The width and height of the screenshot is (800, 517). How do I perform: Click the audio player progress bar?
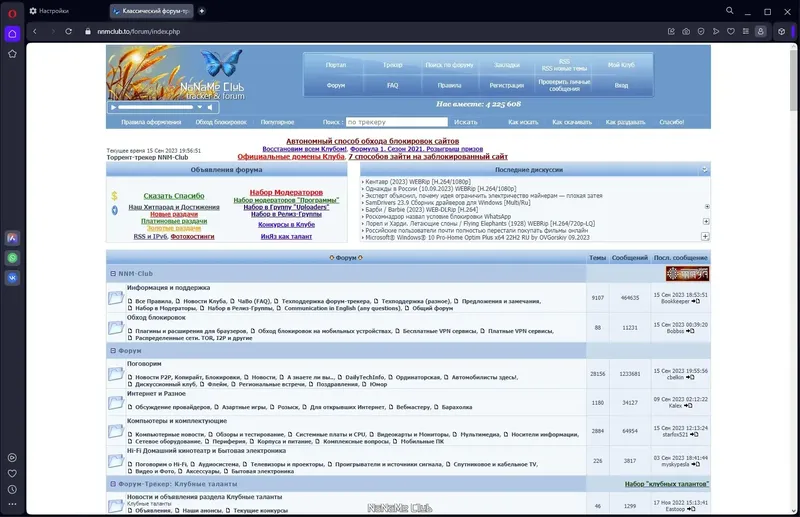pos(156,107)
